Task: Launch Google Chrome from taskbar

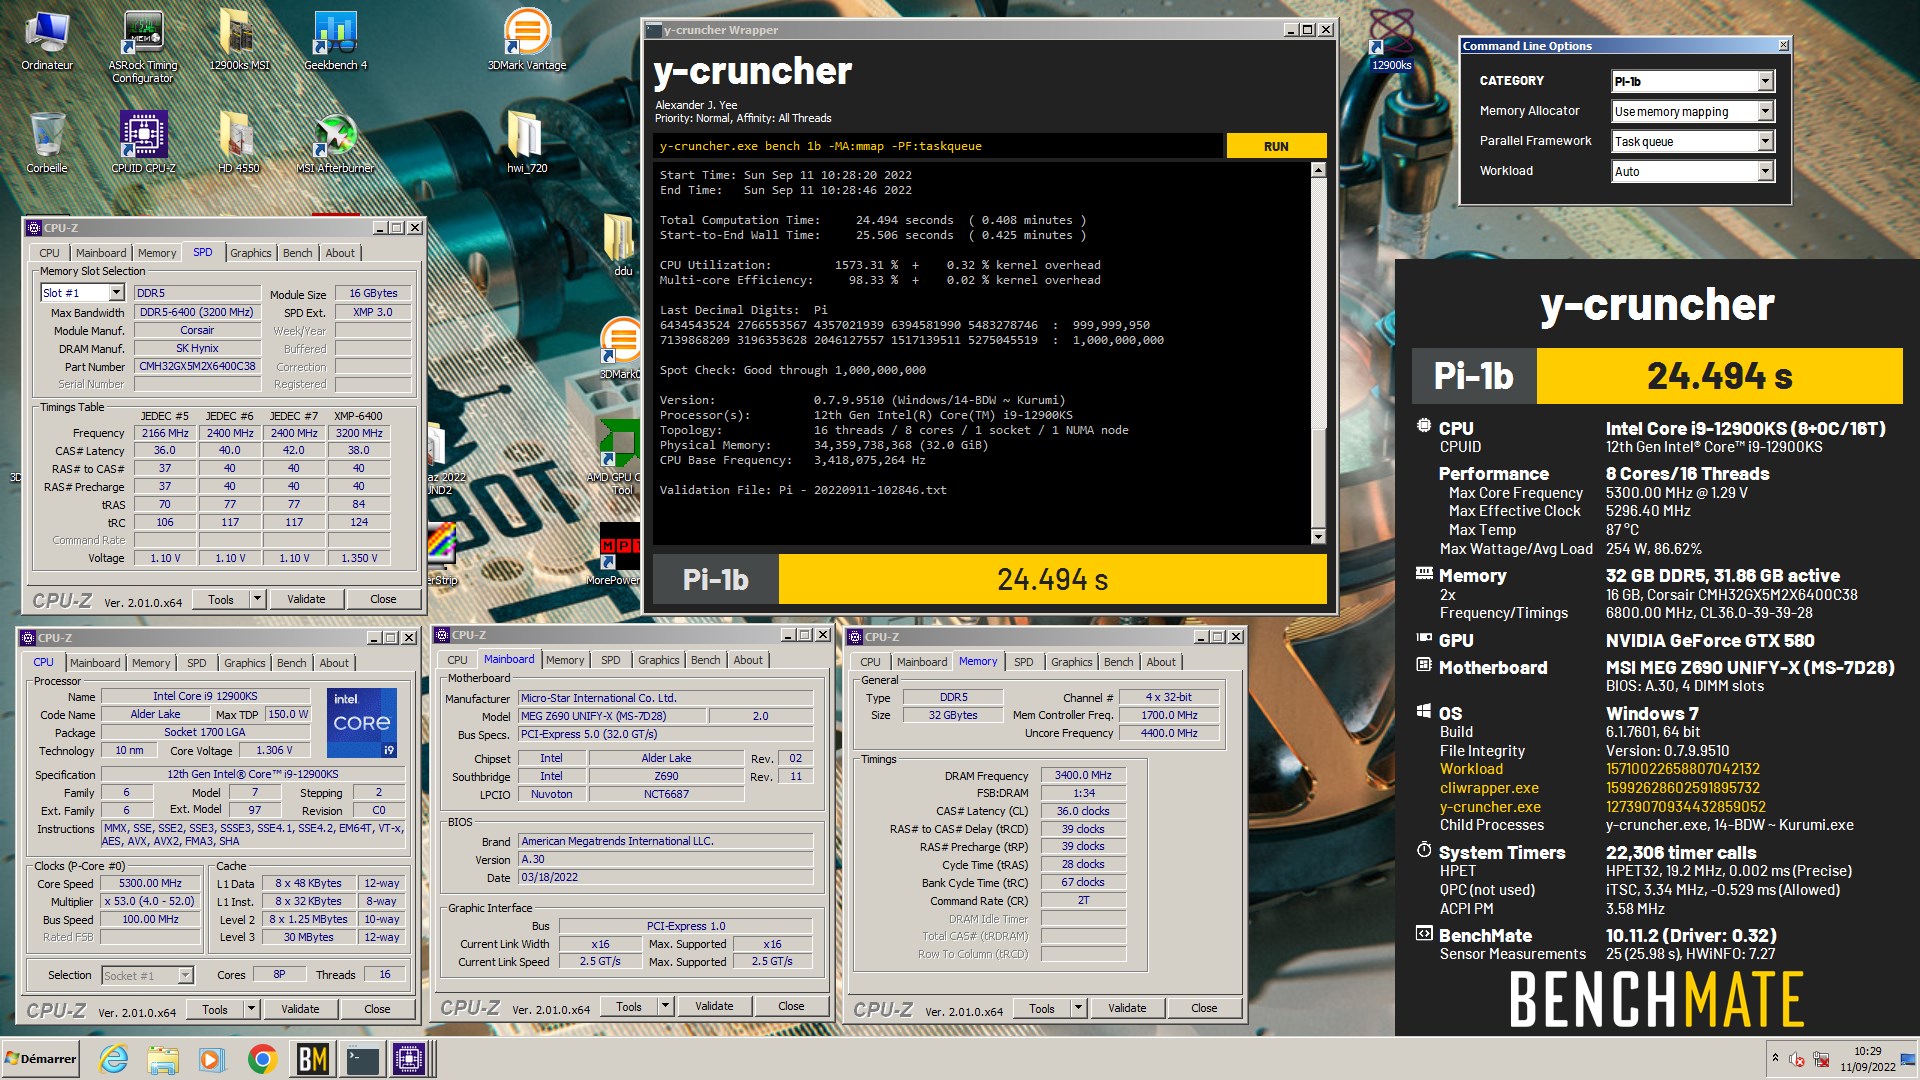Action: 262,1059
